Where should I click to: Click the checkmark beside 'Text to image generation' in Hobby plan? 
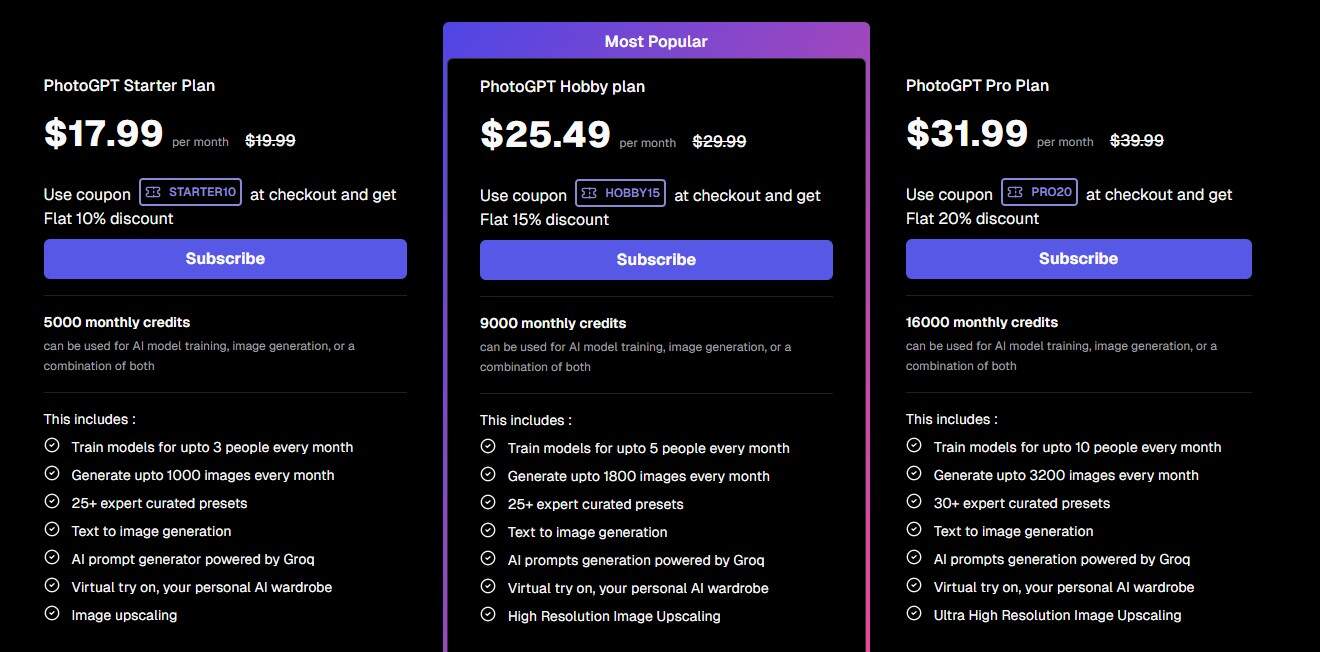[488, 532]
